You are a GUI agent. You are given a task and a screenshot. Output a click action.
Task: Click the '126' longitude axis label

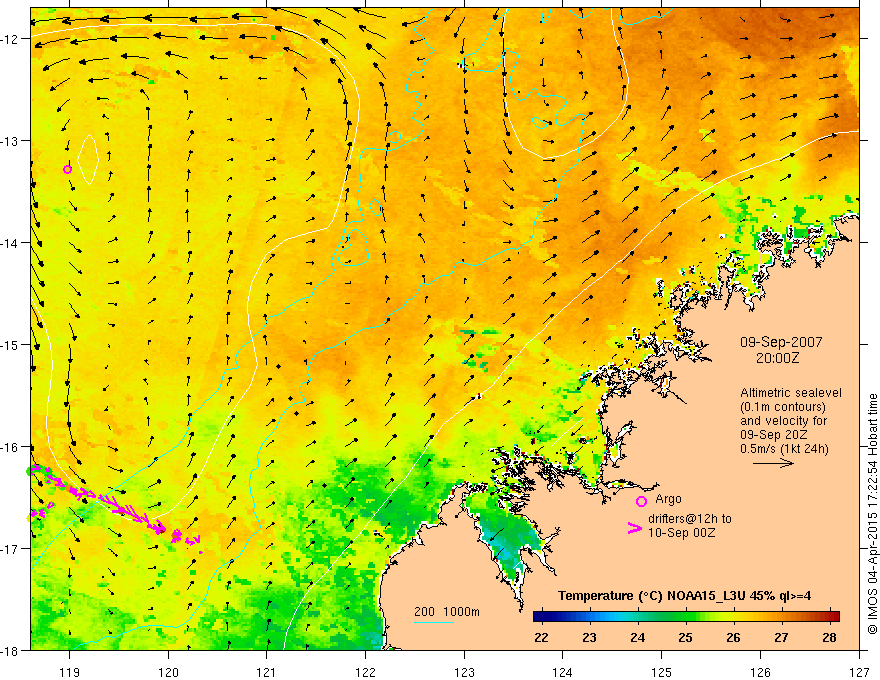point(760,672)
